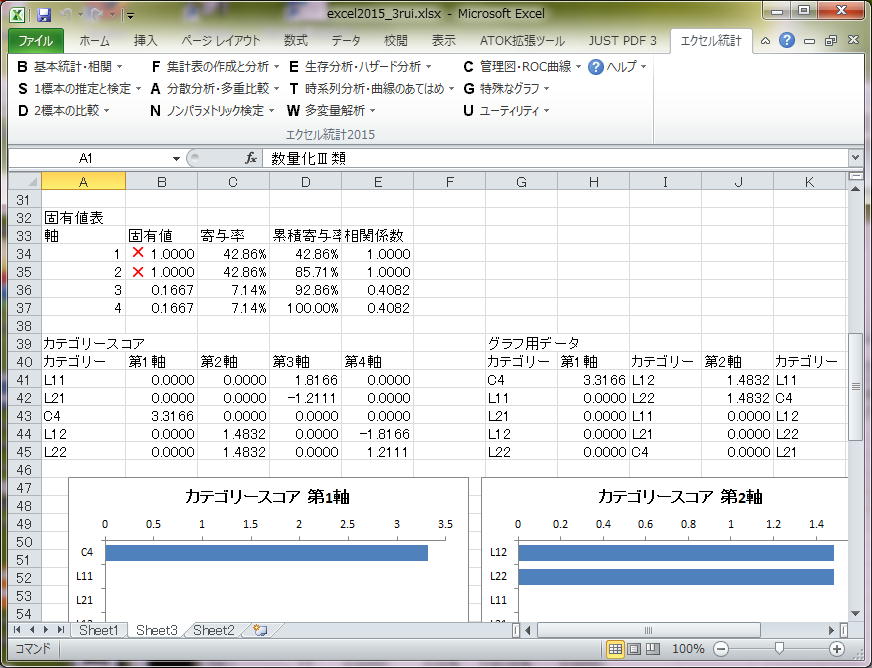This screenshot has height=668, width=872.
Task: Open the ページ レイアウト tab
Action: (x=221, y=41)
